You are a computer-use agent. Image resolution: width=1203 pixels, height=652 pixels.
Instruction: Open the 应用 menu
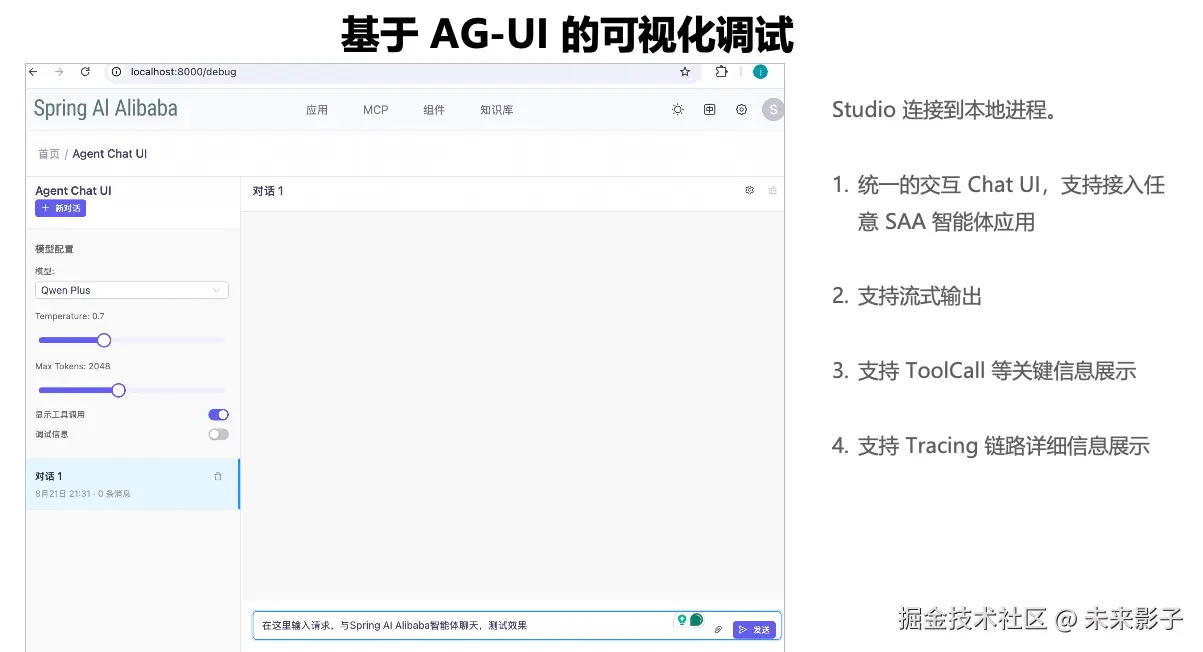click(x=317, y=110)
